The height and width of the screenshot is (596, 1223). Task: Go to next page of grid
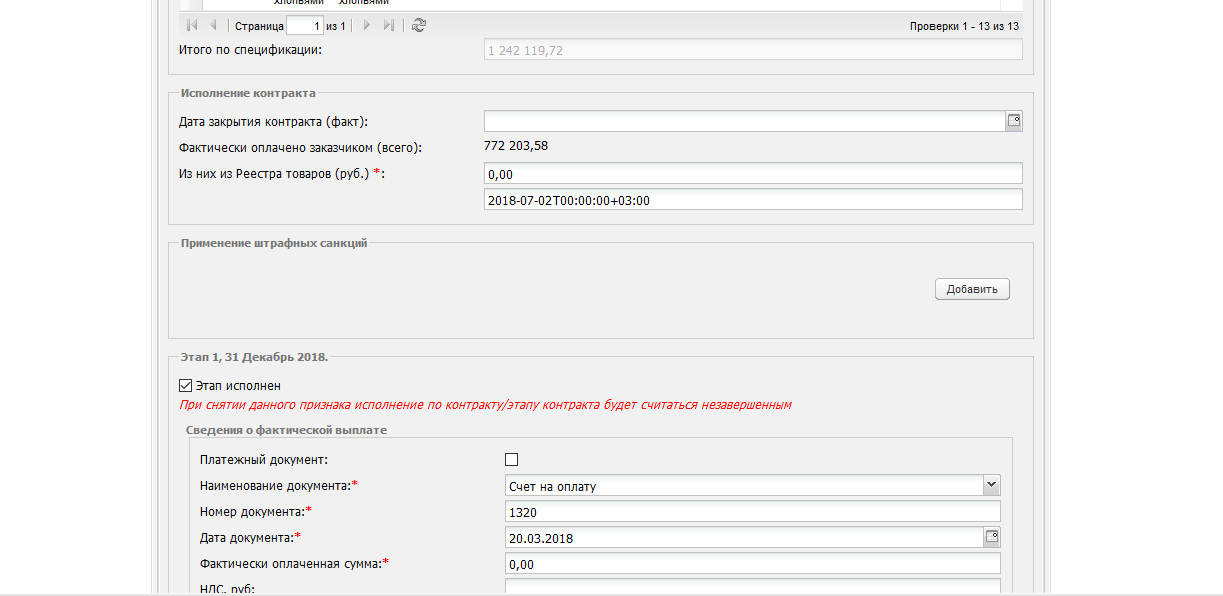click(x=367, y=25)
